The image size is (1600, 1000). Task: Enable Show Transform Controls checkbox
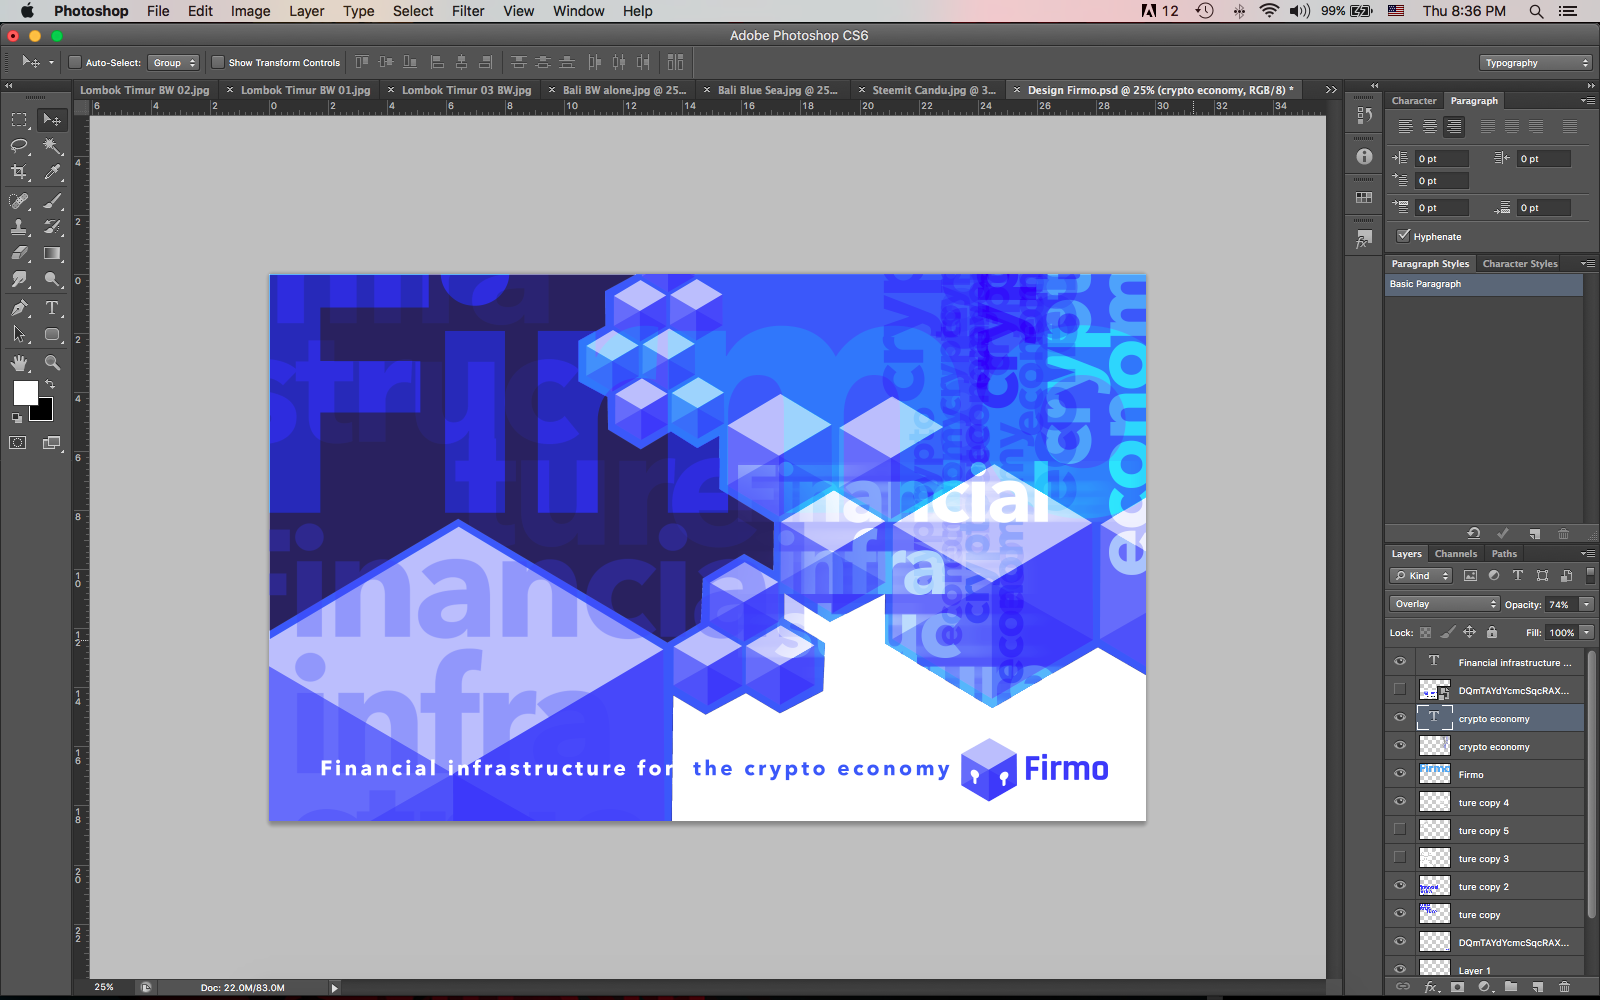(218, 62)
